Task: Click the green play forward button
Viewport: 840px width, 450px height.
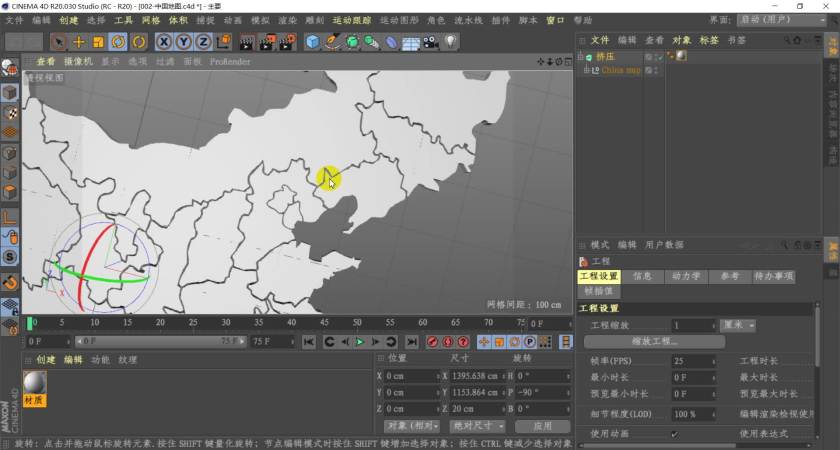Action: 360,342
